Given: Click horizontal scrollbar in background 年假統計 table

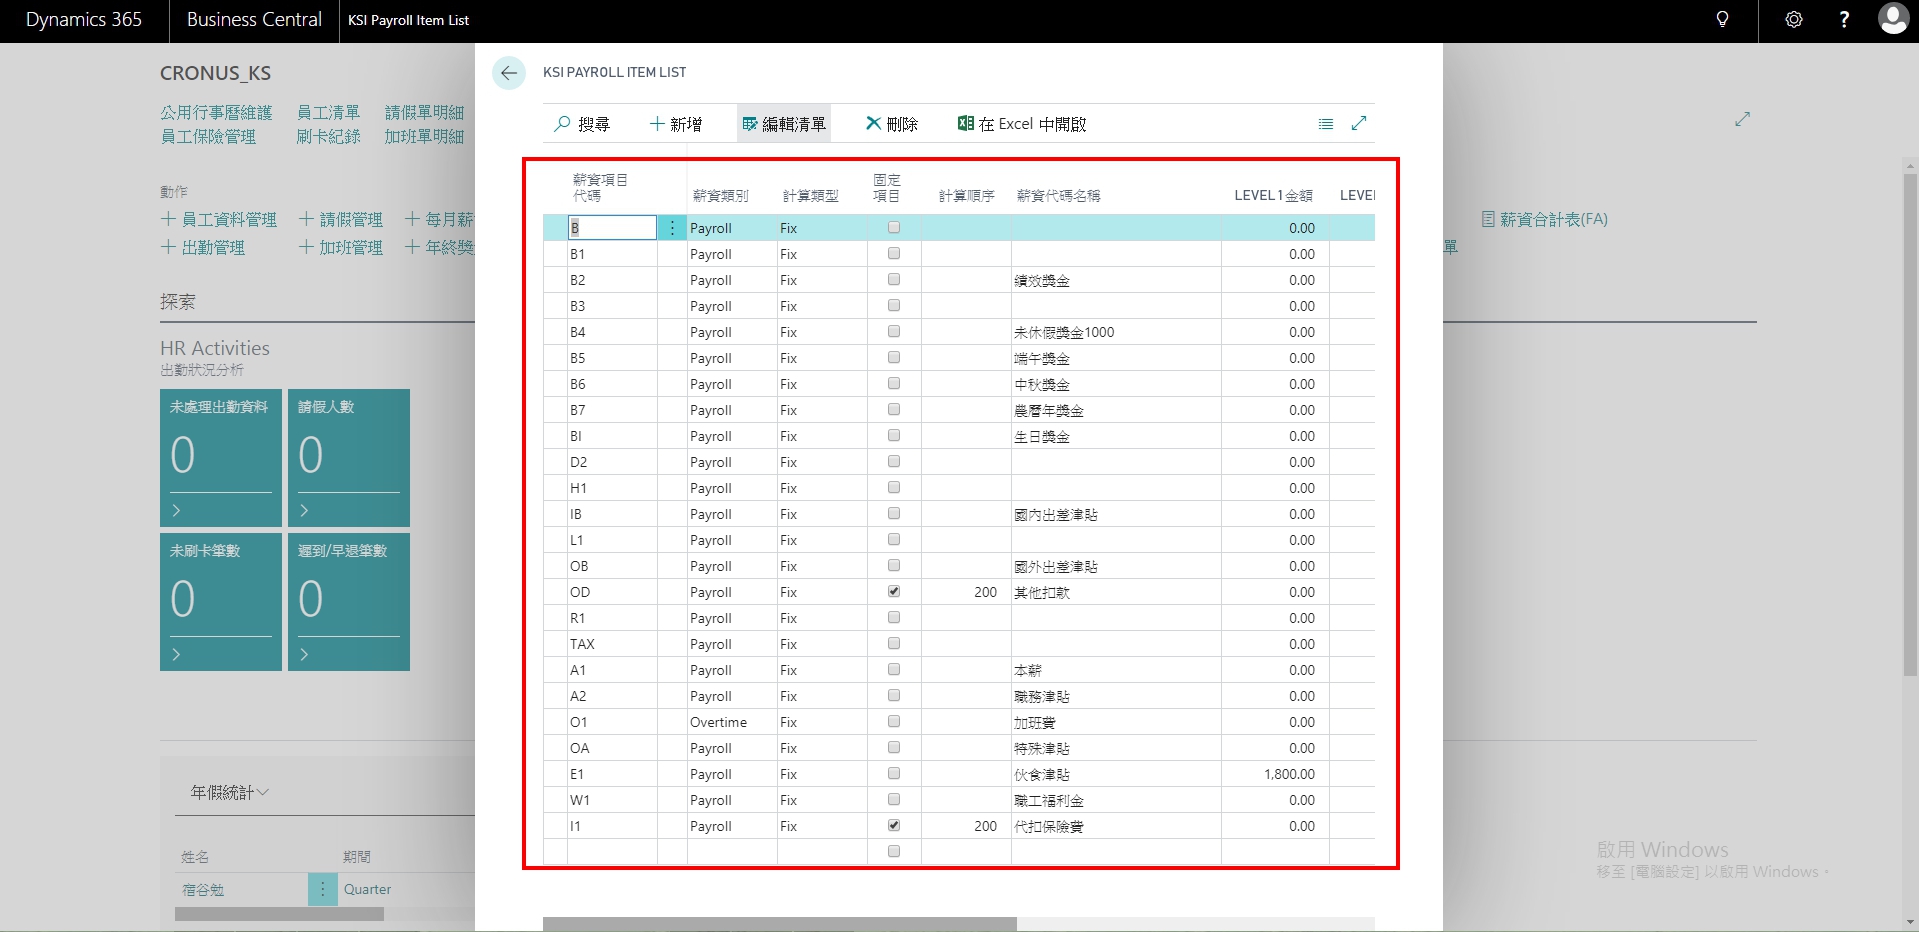Looking at the screenshot, I should pyautogui.click(x=279, y=914).
